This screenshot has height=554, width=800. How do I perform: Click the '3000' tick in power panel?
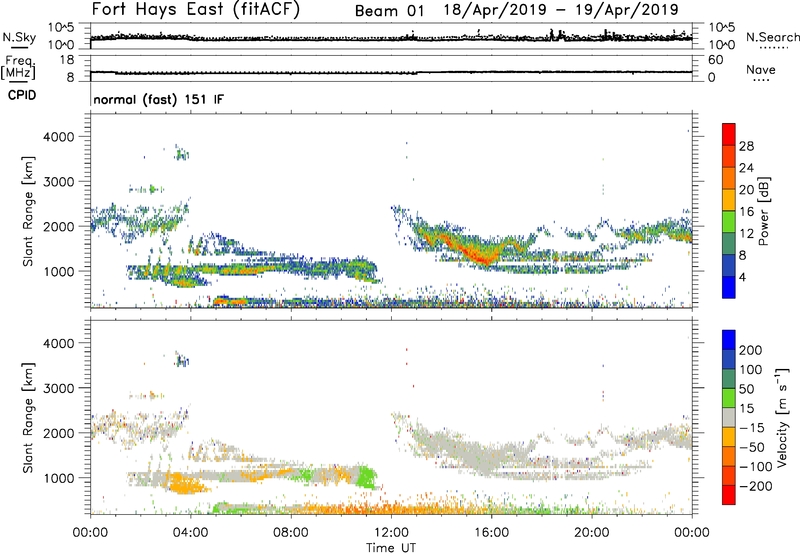tap(58, 182)
